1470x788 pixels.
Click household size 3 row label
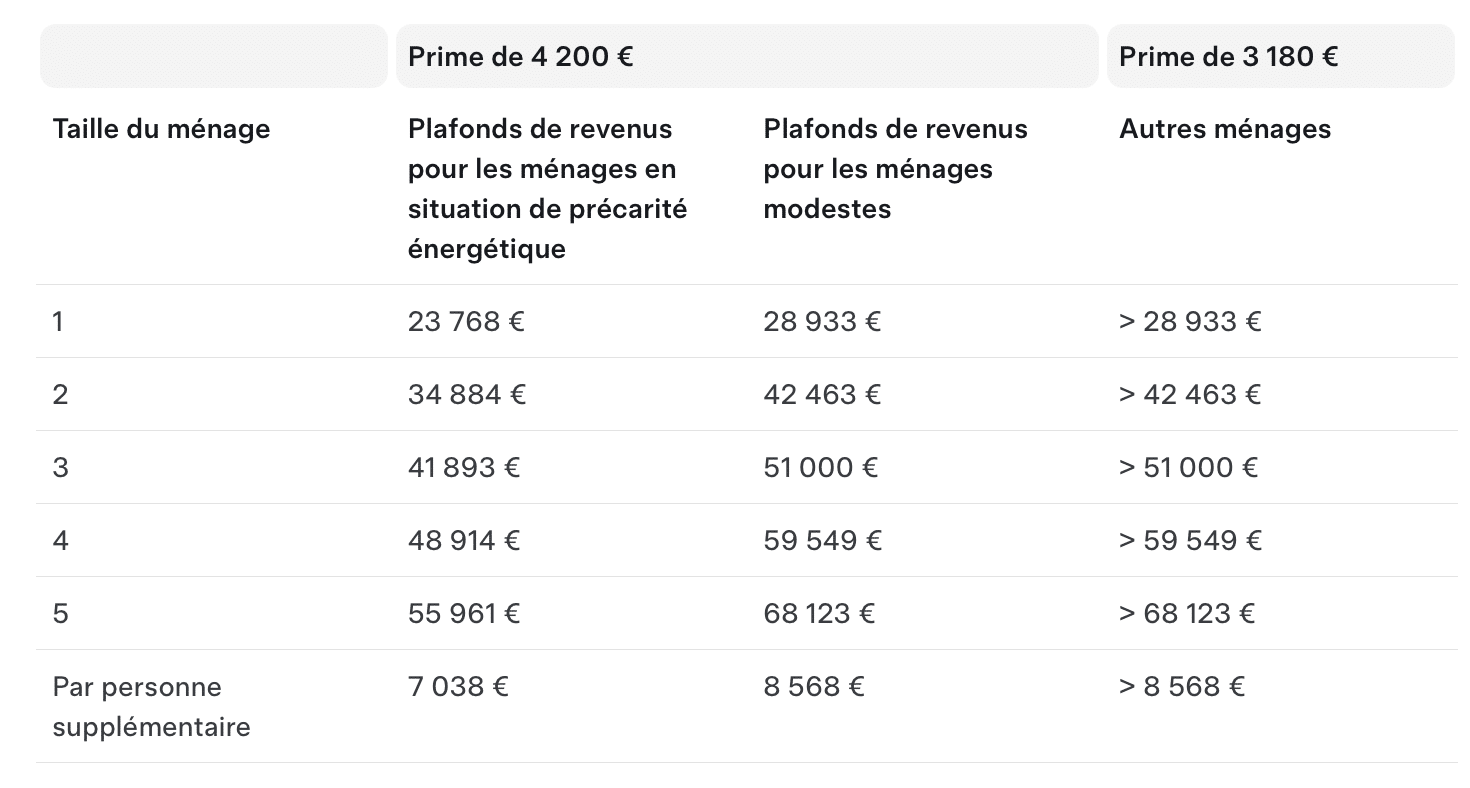click(x=61, y=467)
